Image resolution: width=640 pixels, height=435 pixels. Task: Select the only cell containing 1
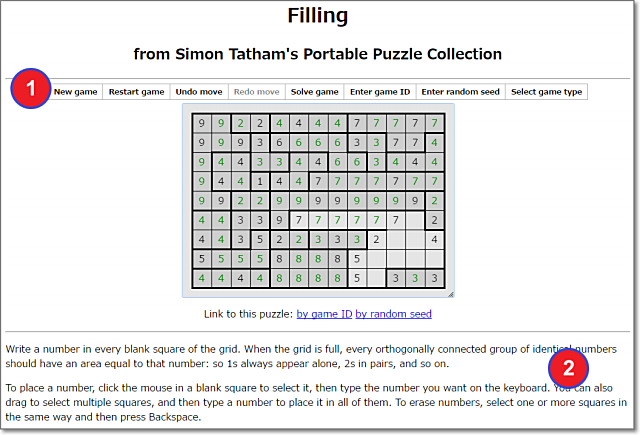click(261, 182)
